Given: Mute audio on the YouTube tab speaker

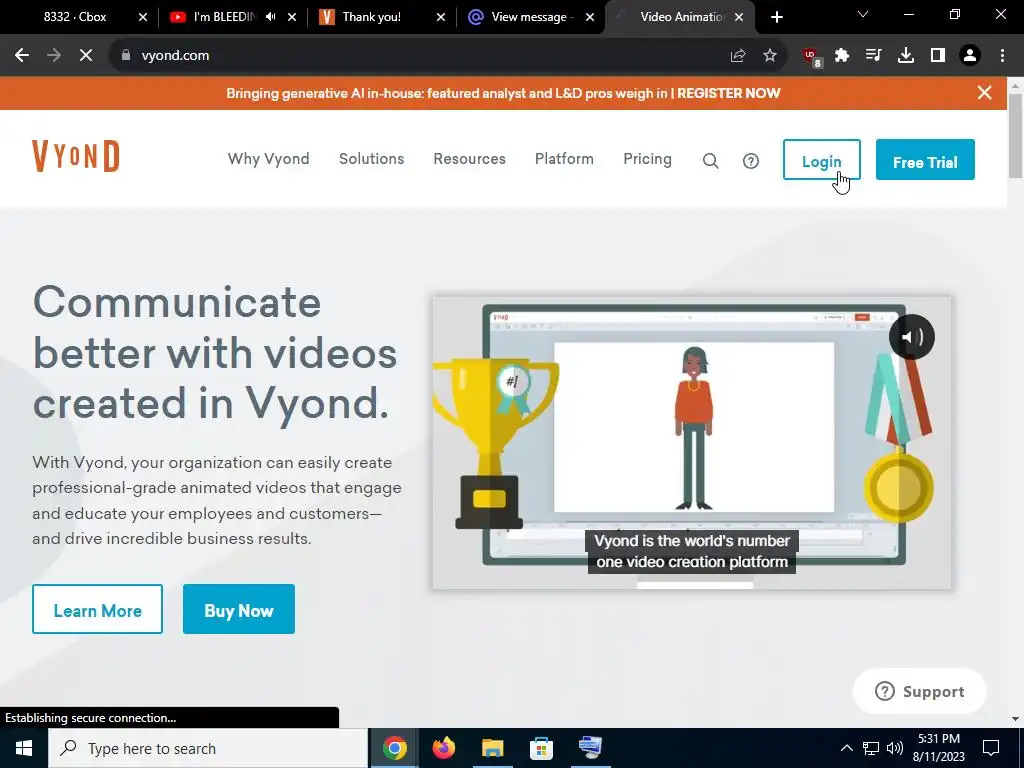Looking at the screenshot, I should click(x=270, y=17).
